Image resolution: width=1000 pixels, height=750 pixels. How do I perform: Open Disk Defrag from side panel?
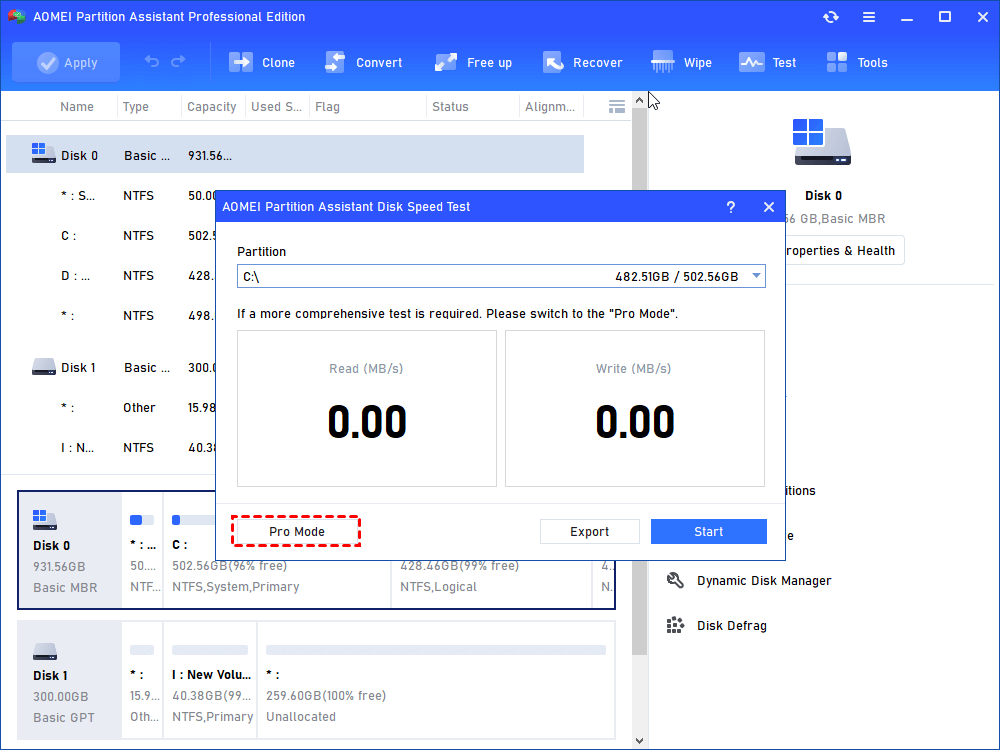[731, 626]
